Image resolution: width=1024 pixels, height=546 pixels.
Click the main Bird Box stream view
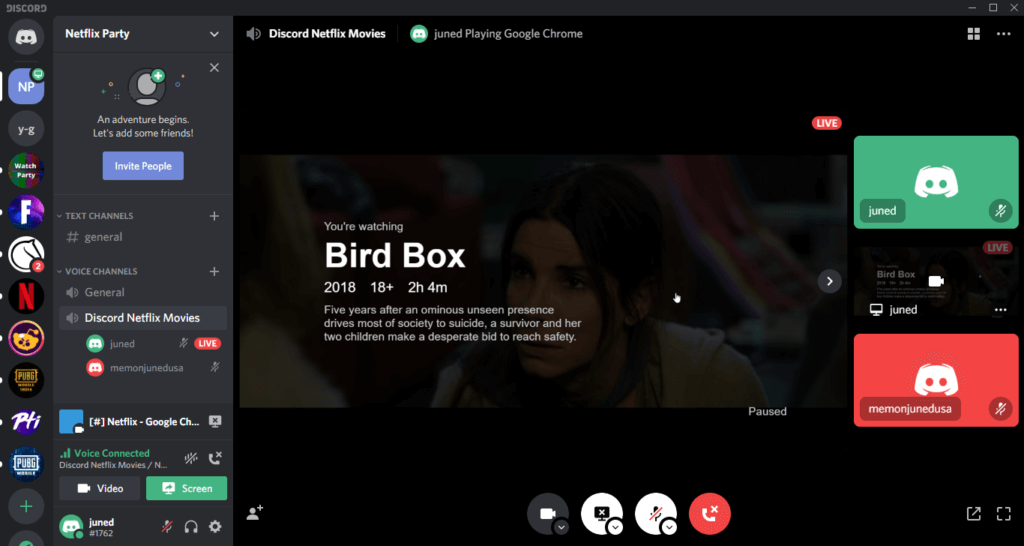coord(543,281)
